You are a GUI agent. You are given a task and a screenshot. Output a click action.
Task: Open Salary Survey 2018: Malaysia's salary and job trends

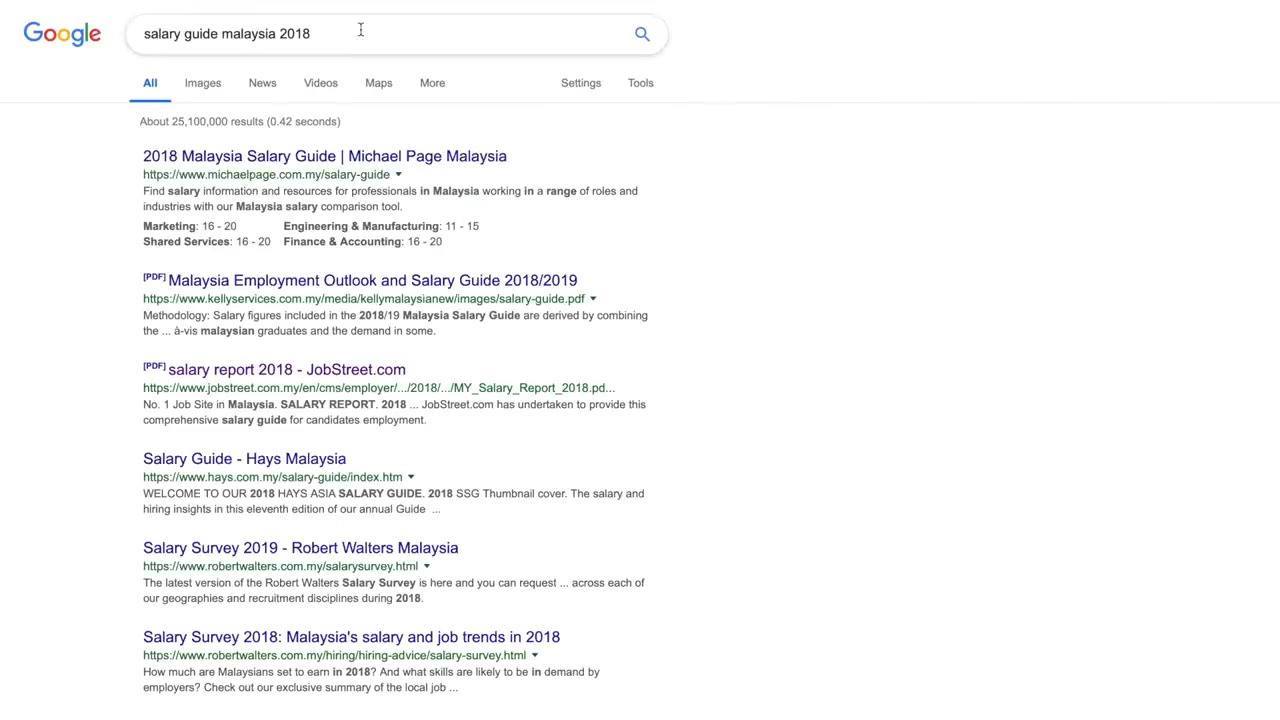coord(352,637)
